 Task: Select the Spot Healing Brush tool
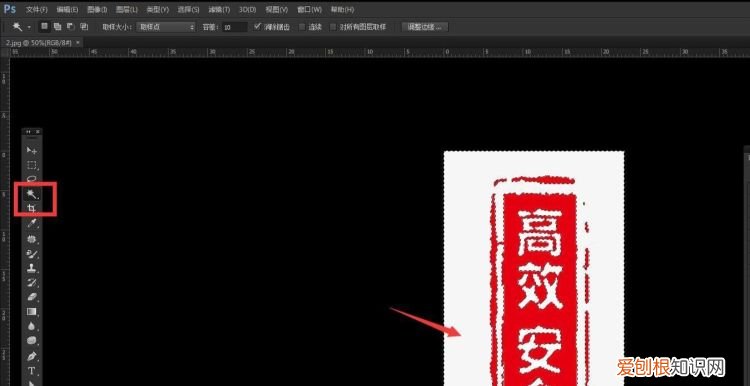[32, 238]
